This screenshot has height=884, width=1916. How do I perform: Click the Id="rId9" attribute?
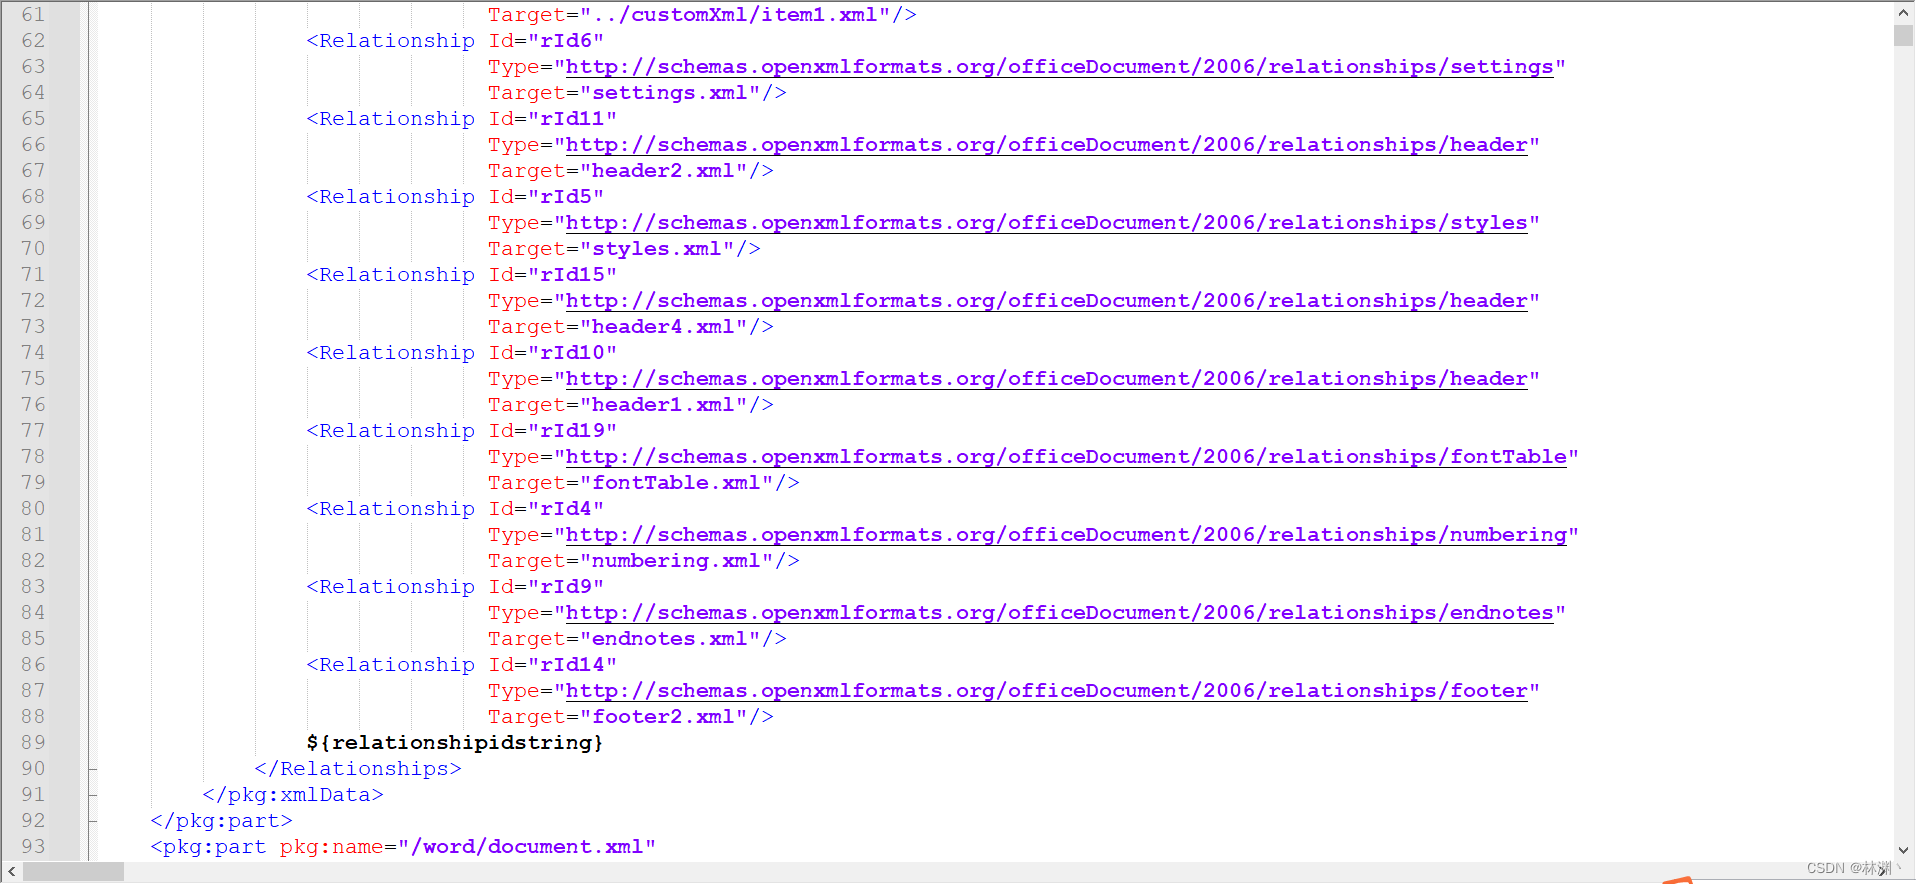click(546, 587)
